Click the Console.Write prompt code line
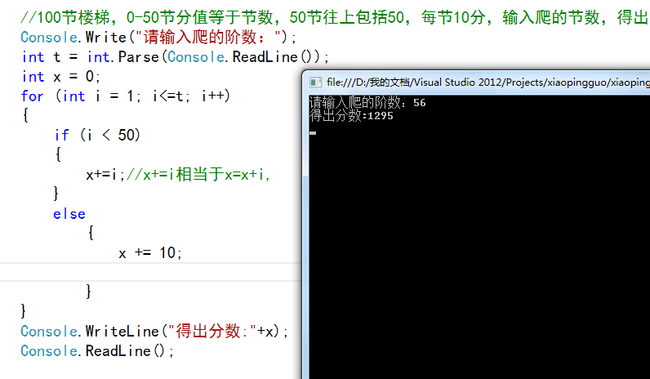Viewport: 650px width, 379px height. point(159,37)
